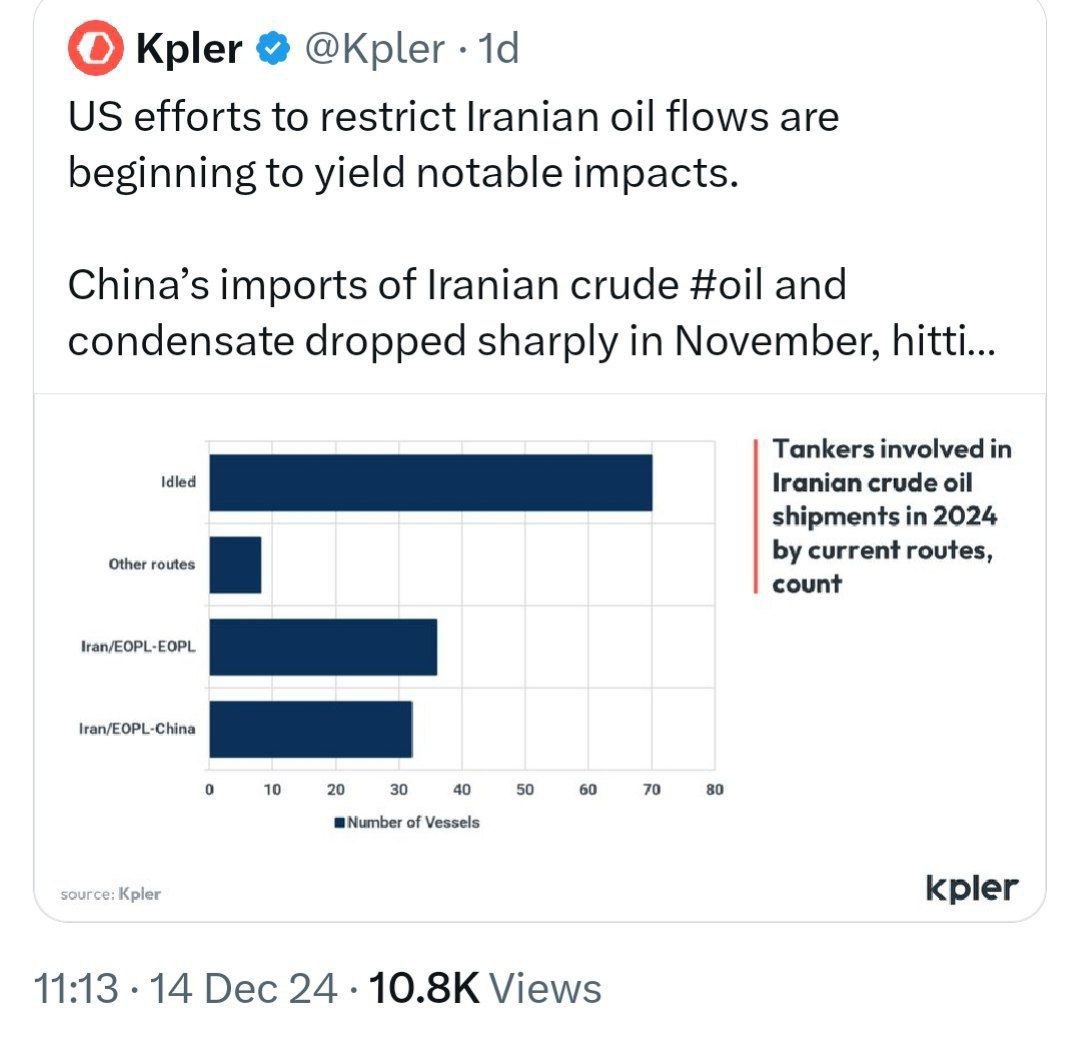Click the Number of Vessels legend label
This screenshot has height=1039, width=1080.
[x=413, y=822]
